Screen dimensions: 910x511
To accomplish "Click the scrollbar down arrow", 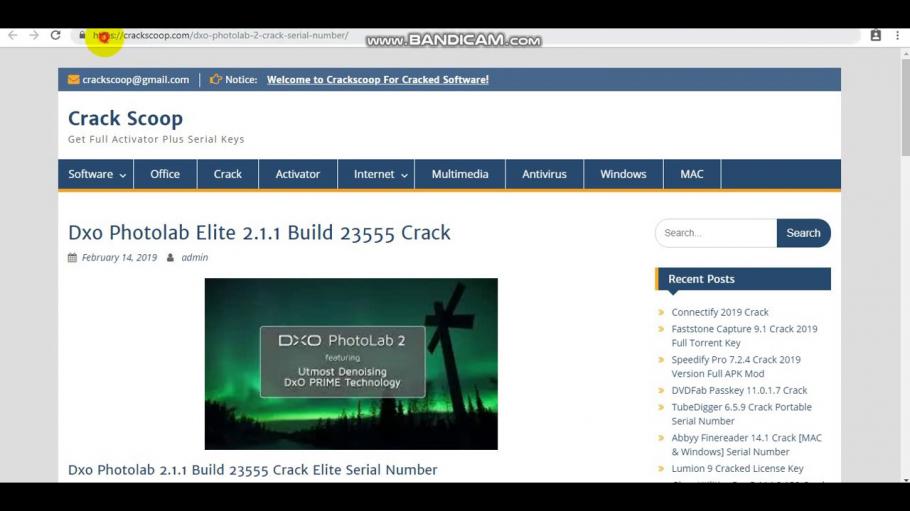I will (905, 479).
